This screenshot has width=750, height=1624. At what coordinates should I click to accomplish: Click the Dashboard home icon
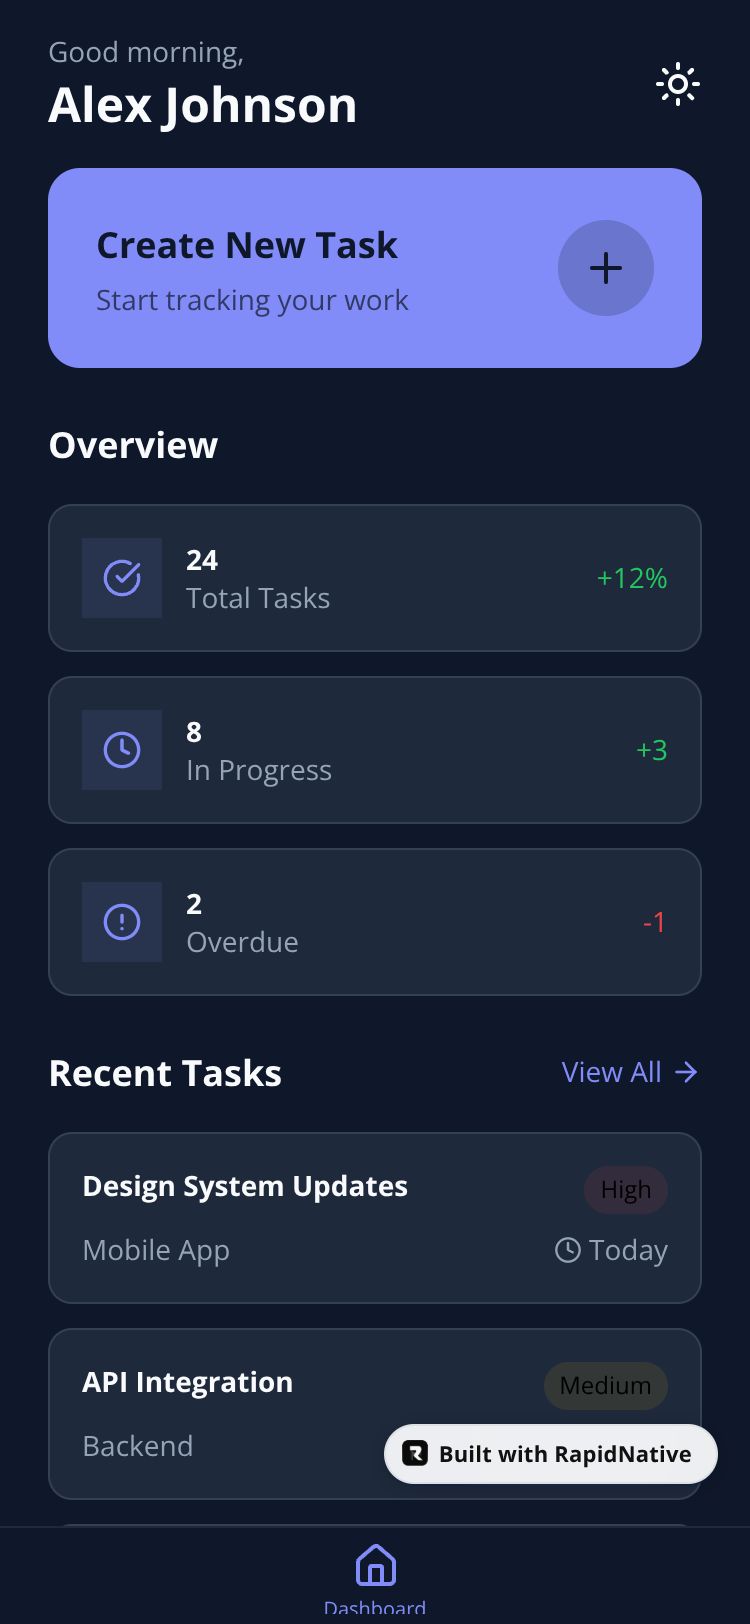[x=375, y=1565]
